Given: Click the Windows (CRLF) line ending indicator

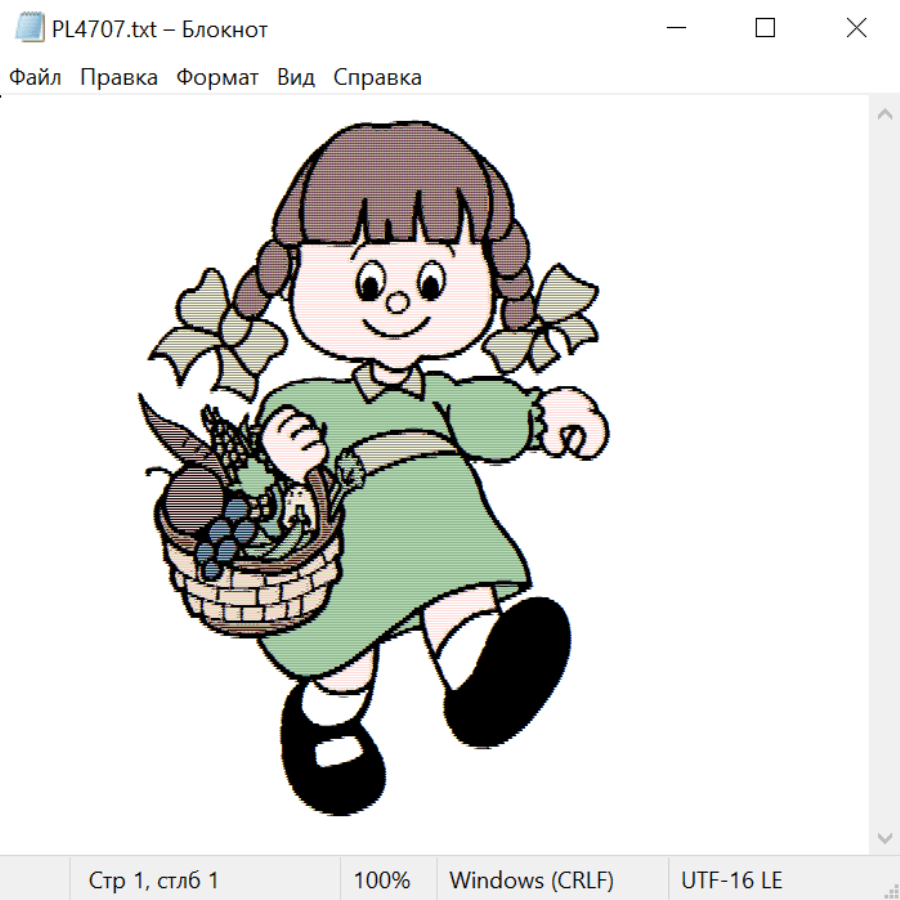Looking at the screenshot, I should pos(531,880).
